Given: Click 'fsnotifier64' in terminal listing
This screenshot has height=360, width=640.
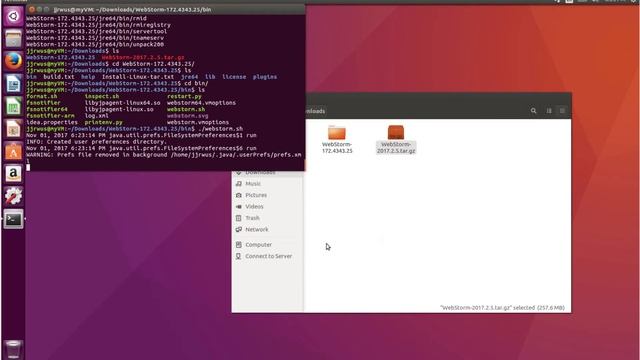Looking at the screenshot, I should [47, 109].
